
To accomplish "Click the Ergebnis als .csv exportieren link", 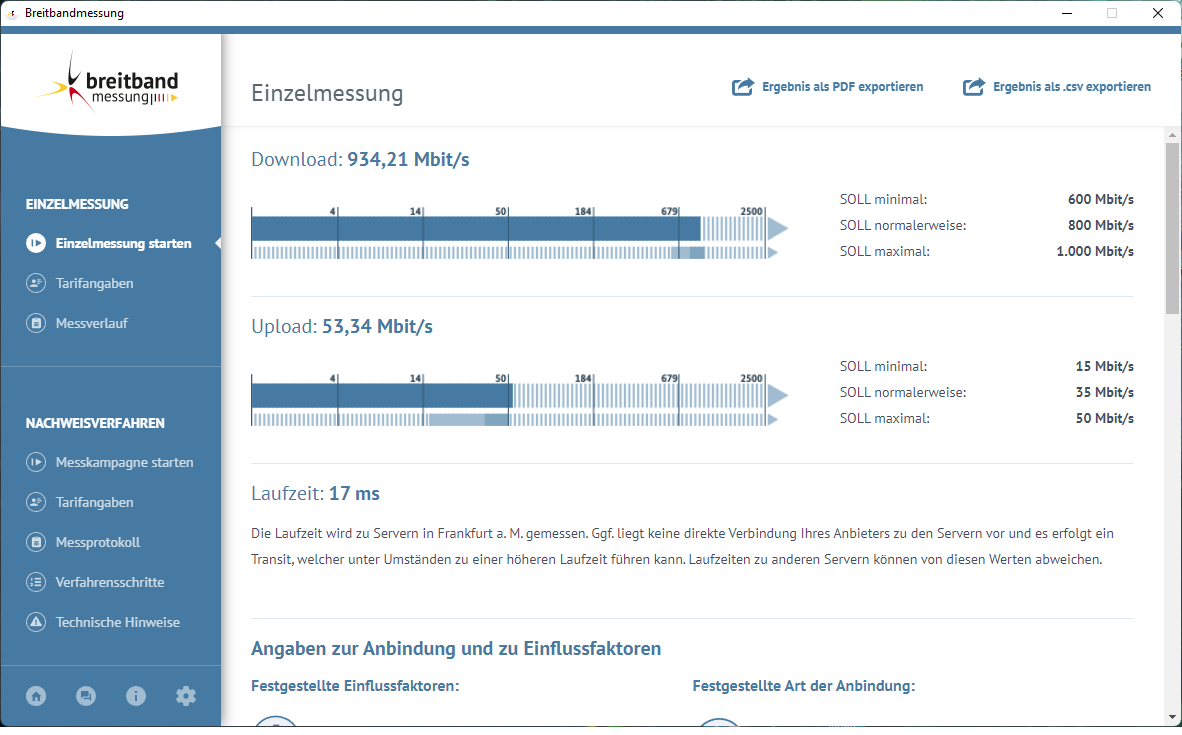I will click(x=1072, y=87).
